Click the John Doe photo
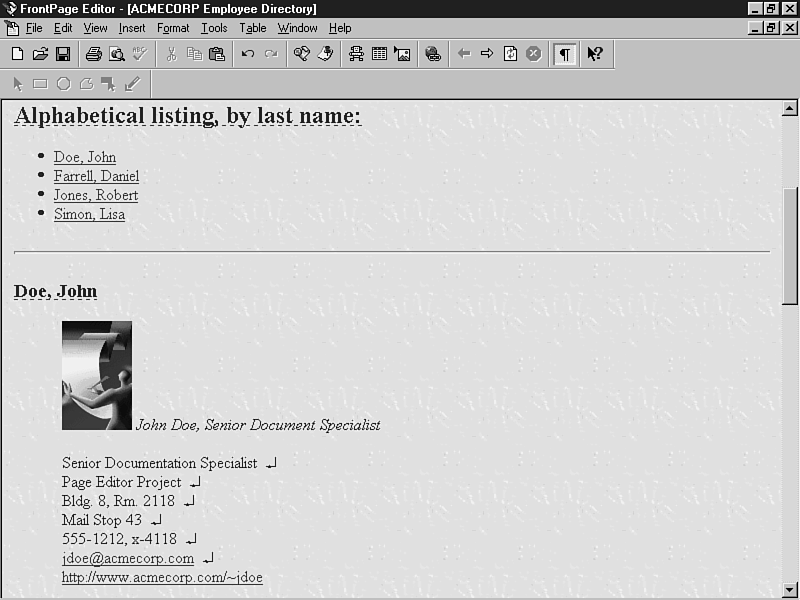The width and height of the screenshot is (800, 600). [97, 375]
